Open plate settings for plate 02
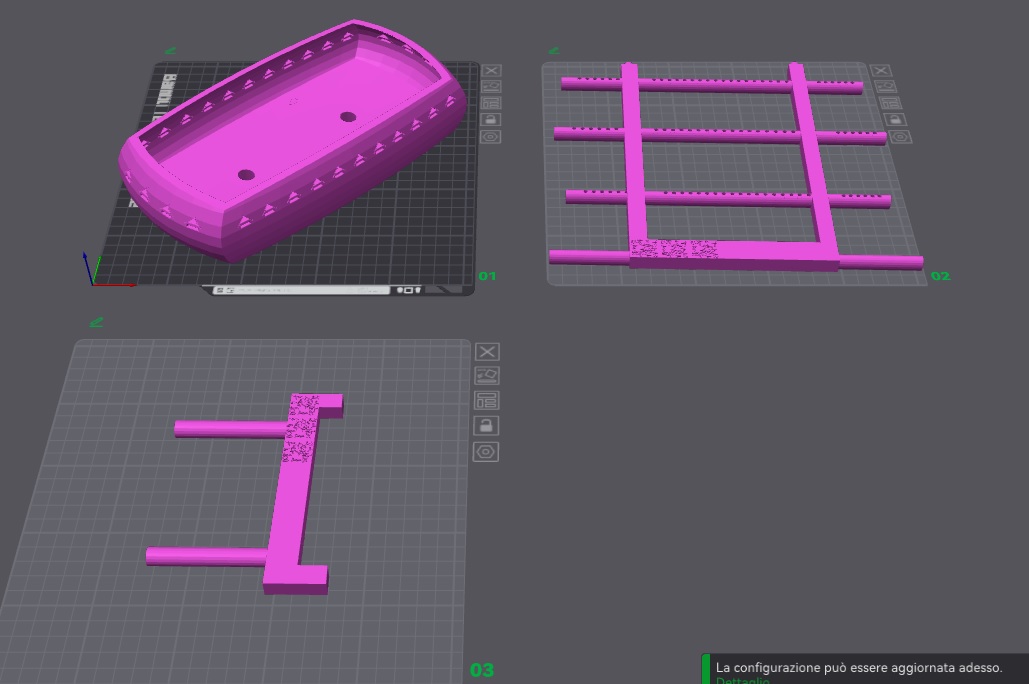Image resolution: width=1029 pixels, height=684 pixels. click(x=901, y=136)
